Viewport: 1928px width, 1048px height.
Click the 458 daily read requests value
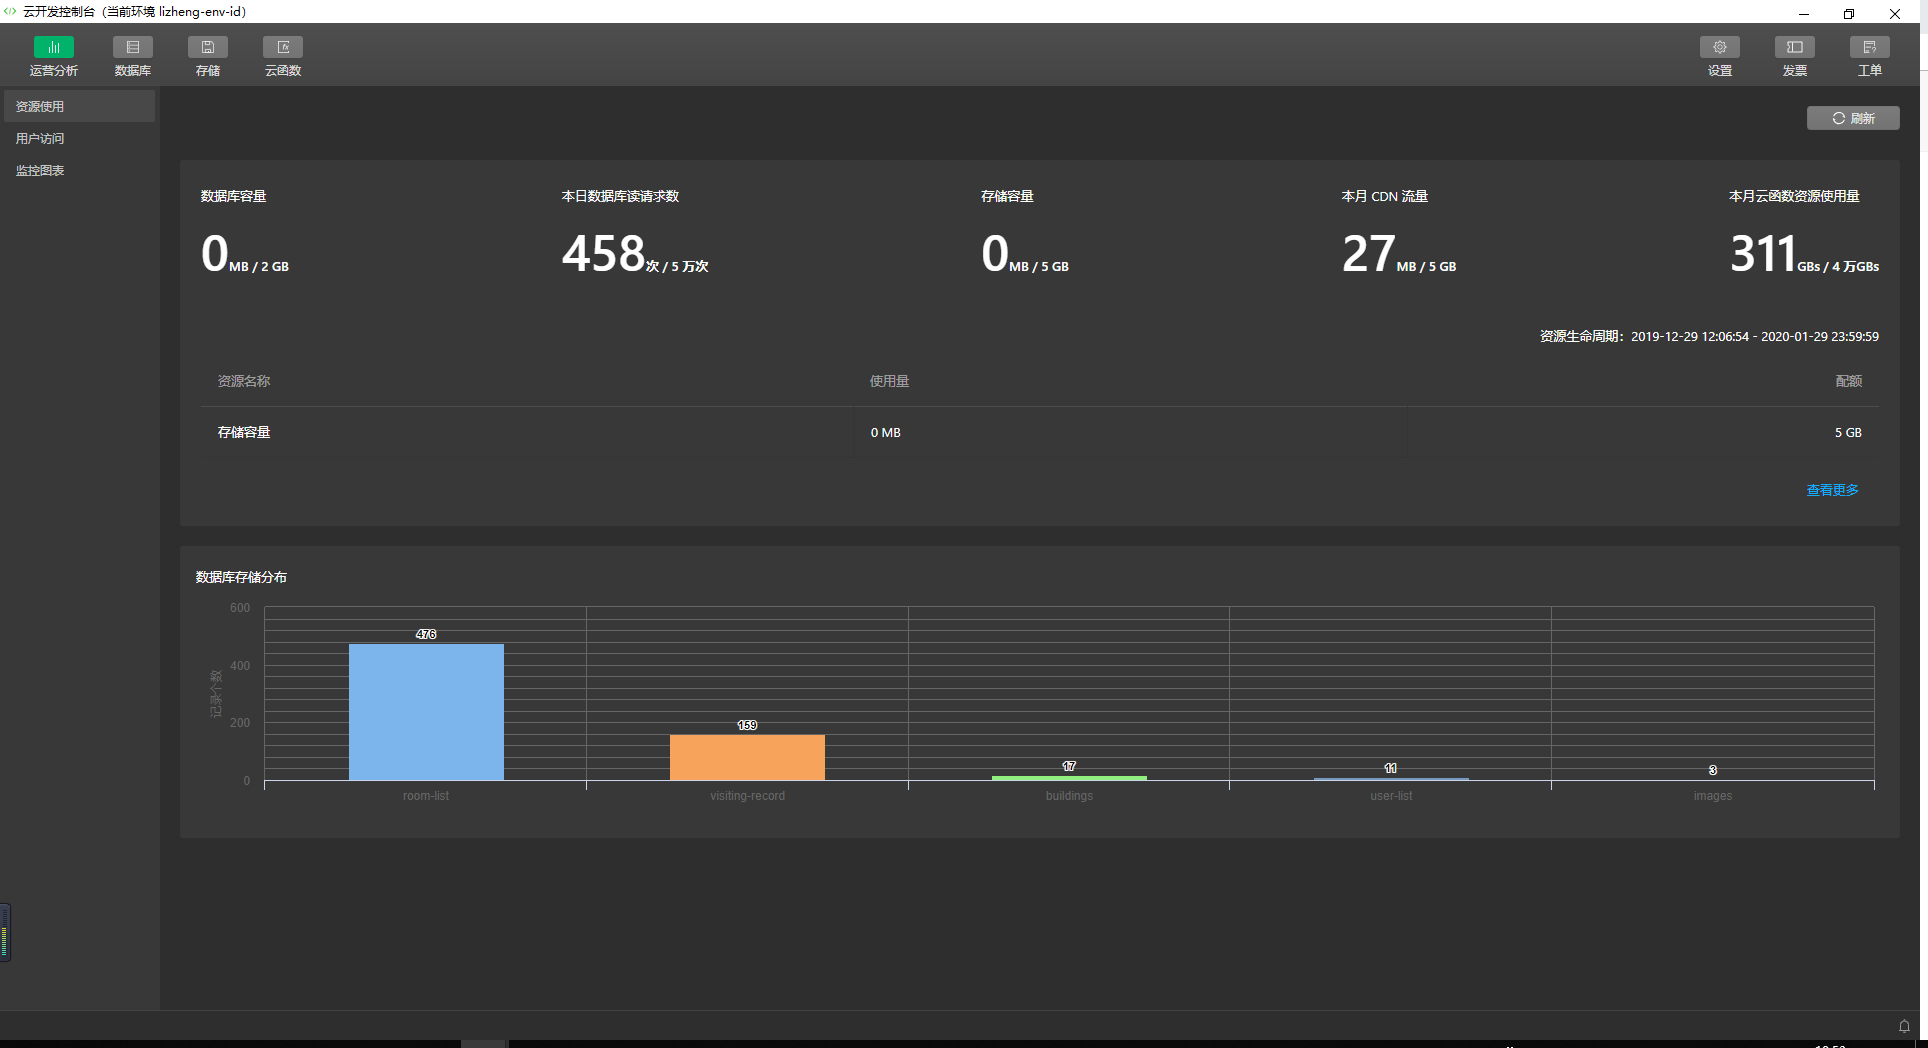pos(635,253)
